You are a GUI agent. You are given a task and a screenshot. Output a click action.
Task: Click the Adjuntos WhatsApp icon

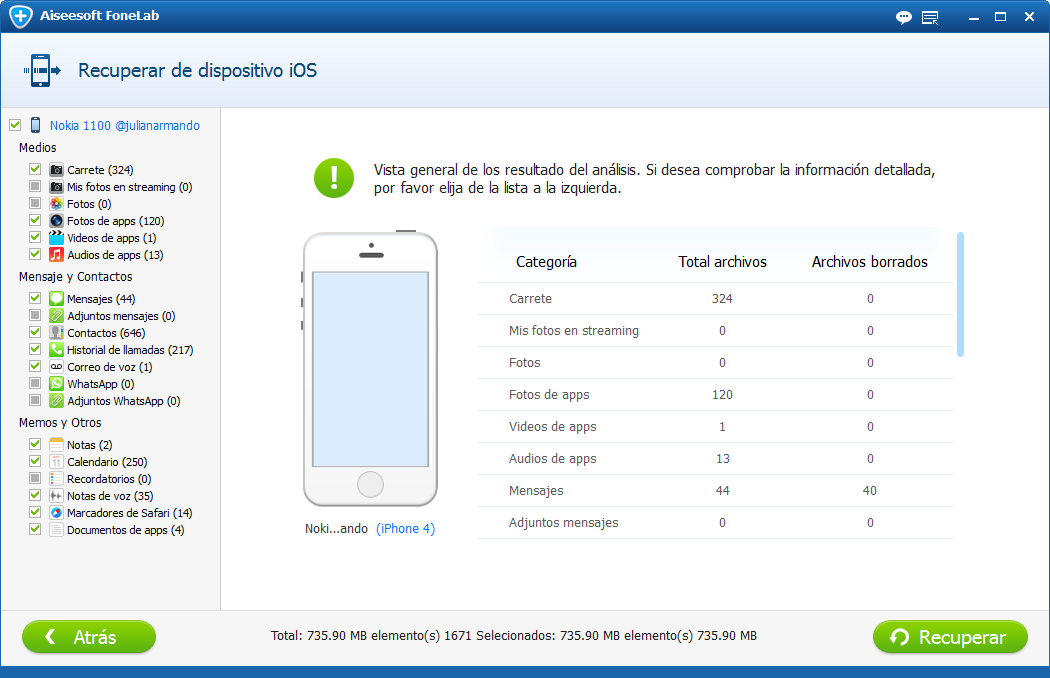(x=56, y=401)
